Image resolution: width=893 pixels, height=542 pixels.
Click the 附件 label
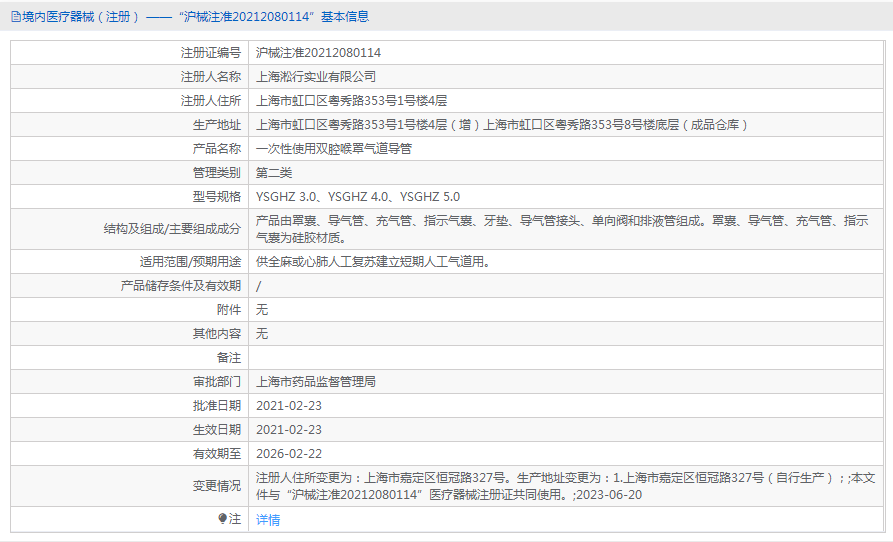pos(229,310)
